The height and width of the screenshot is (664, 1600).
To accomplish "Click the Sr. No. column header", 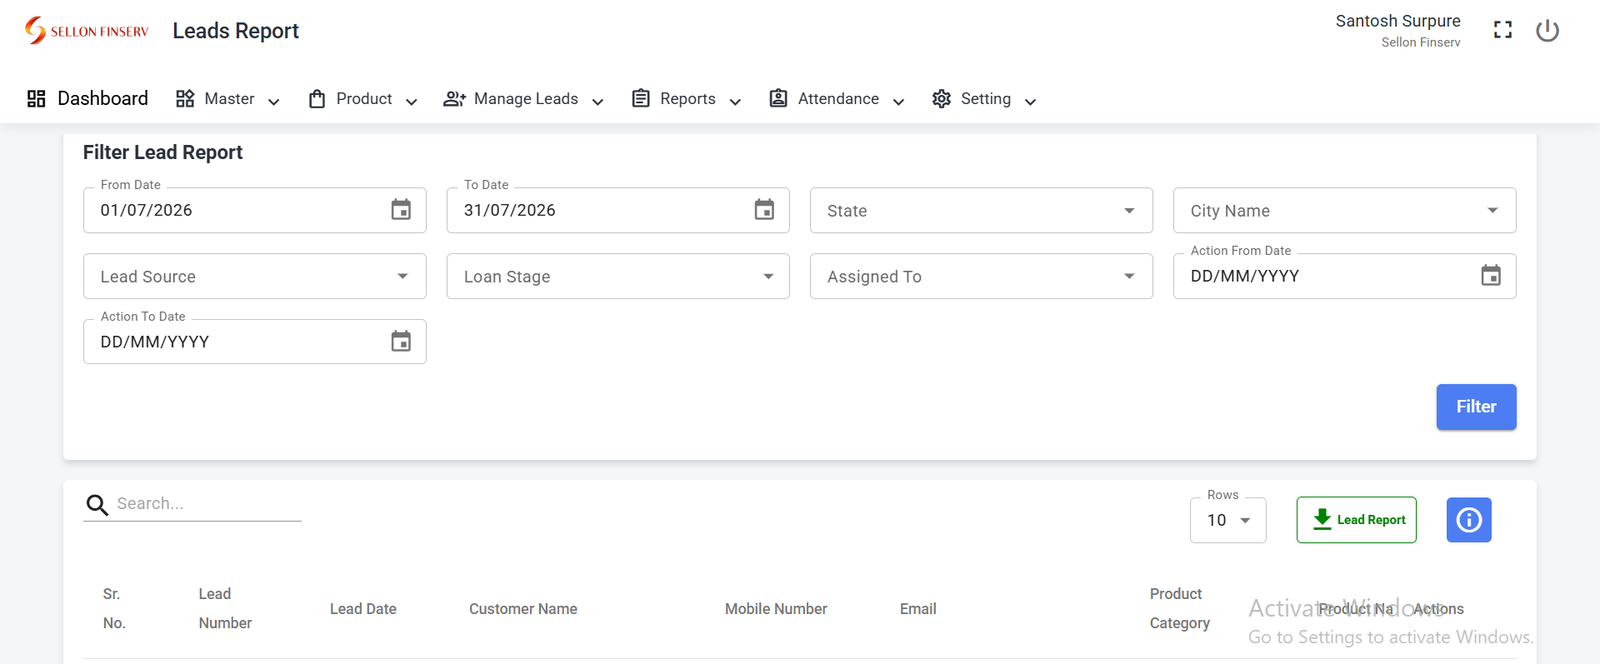I will (x=114, y=608).
